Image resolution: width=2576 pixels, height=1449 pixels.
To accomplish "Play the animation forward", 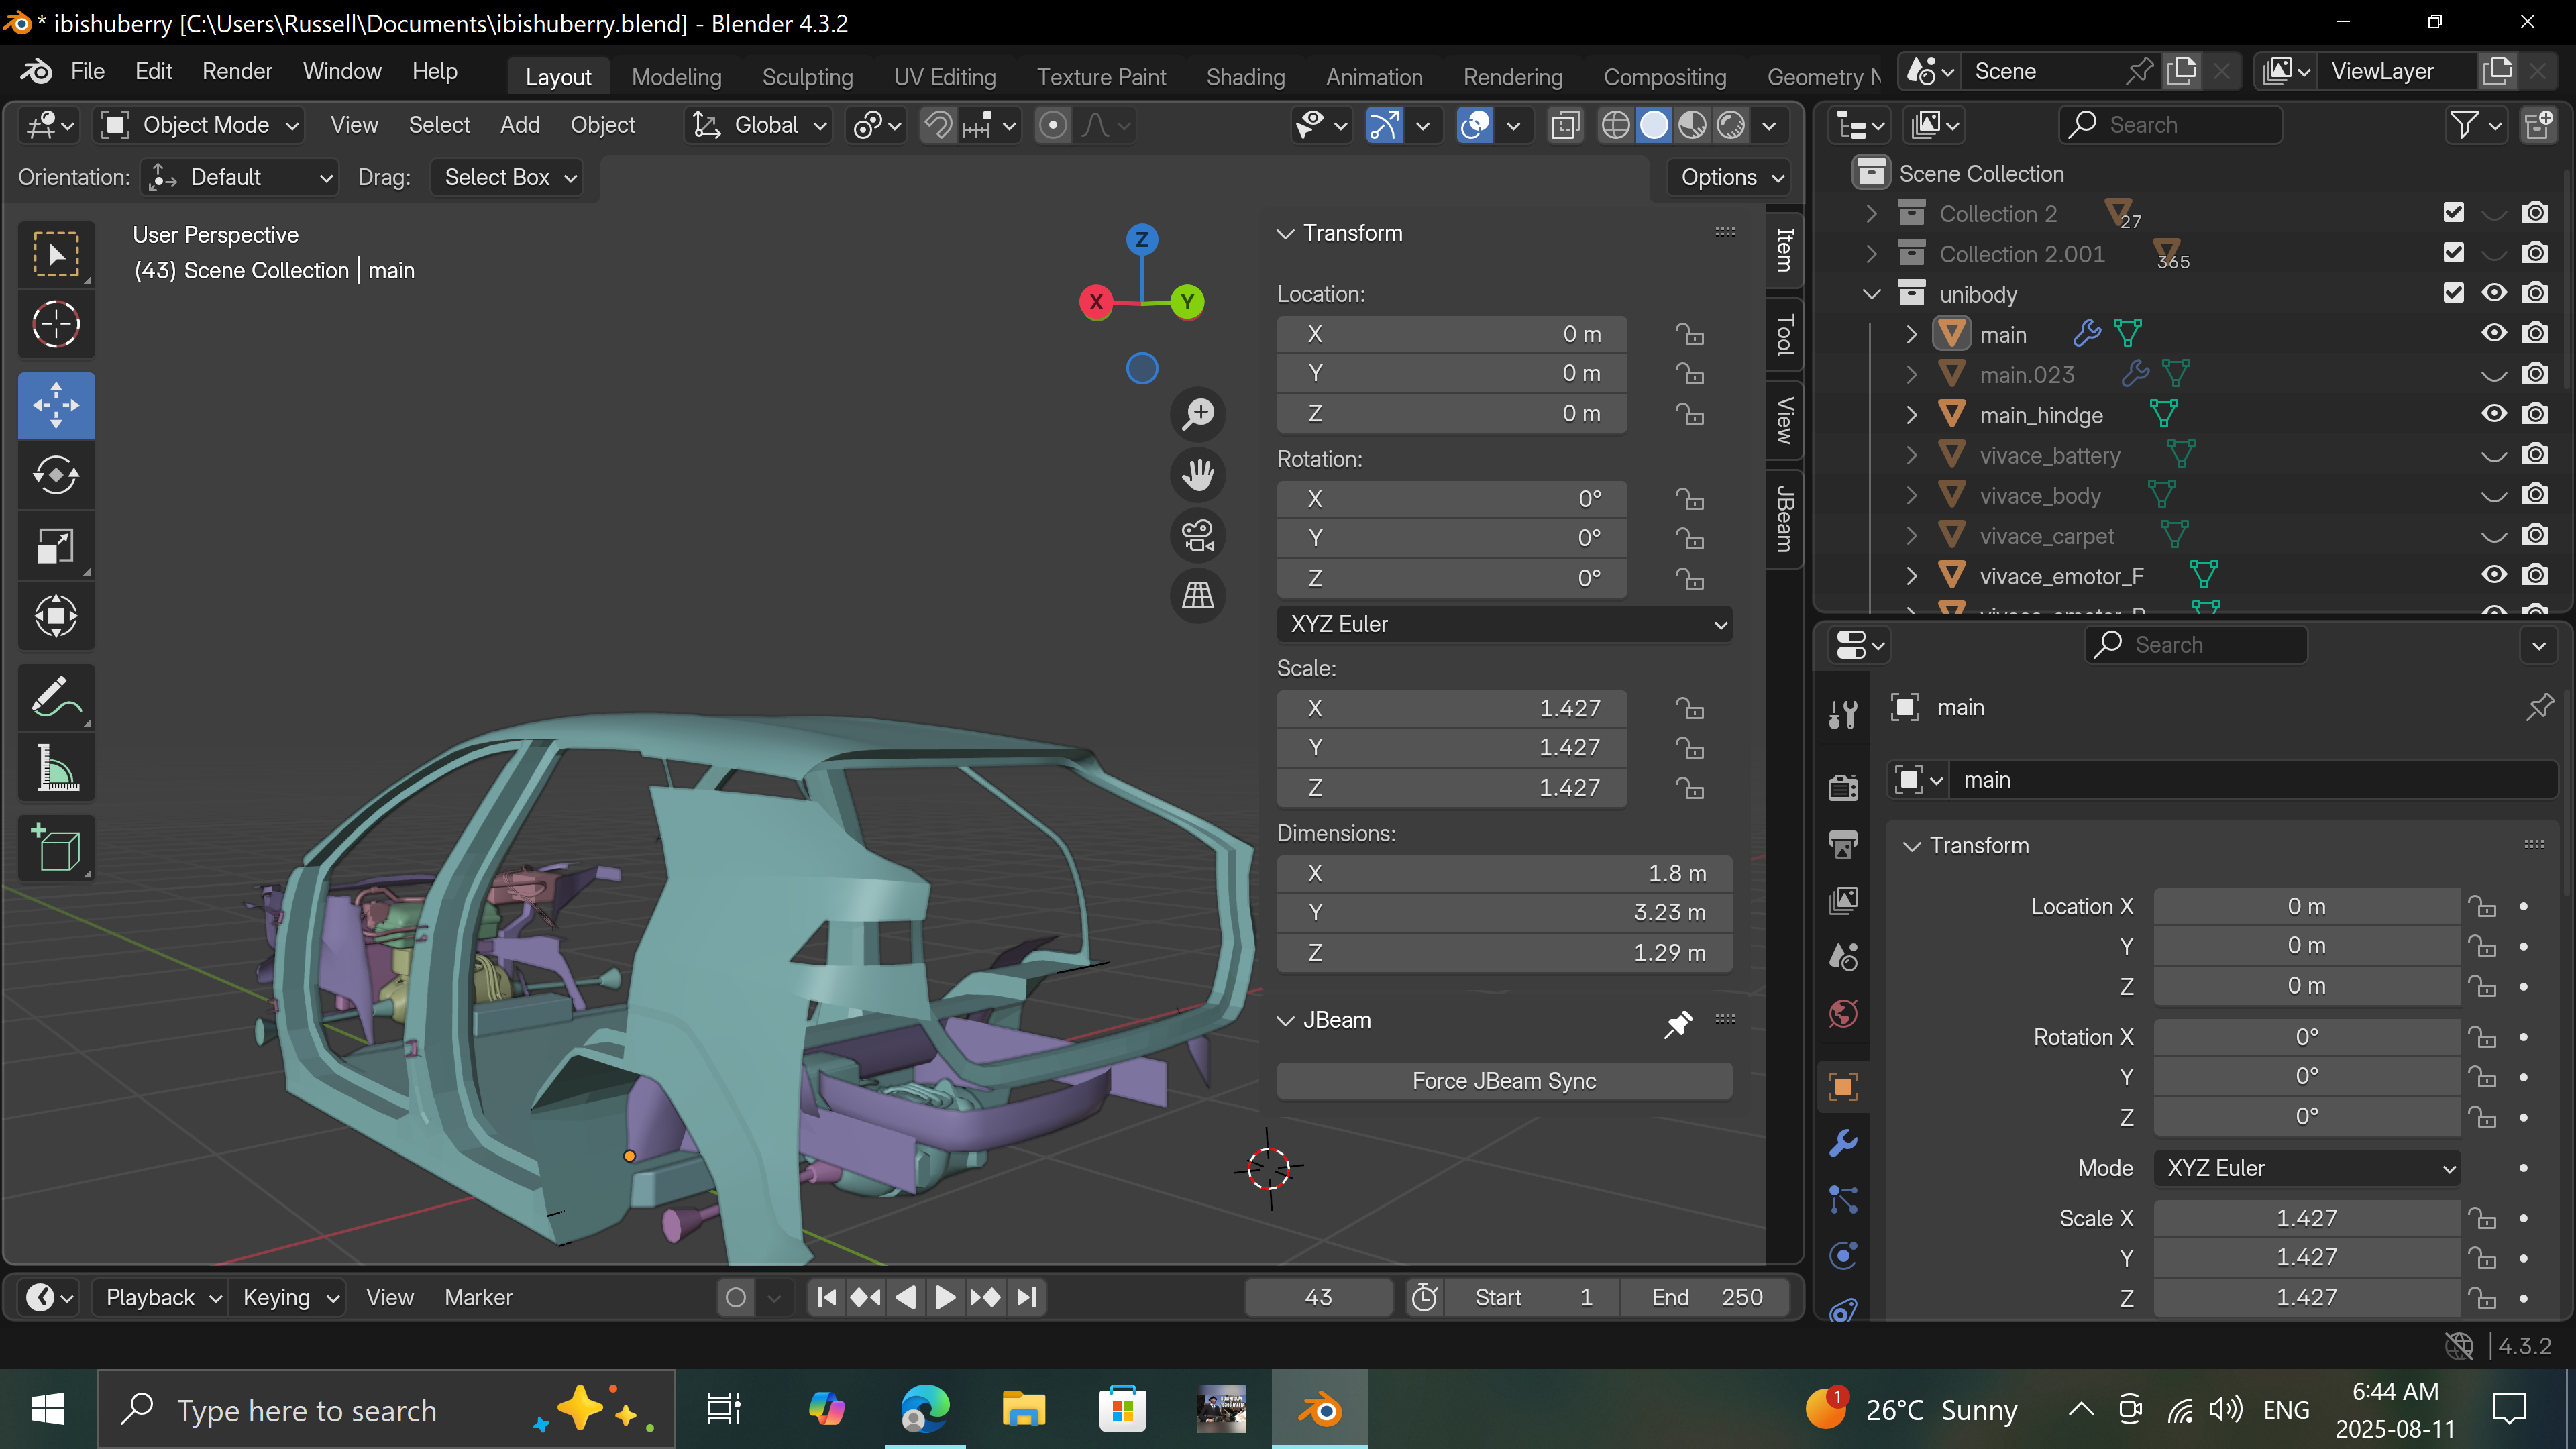I will click(x=945, y=1298).
